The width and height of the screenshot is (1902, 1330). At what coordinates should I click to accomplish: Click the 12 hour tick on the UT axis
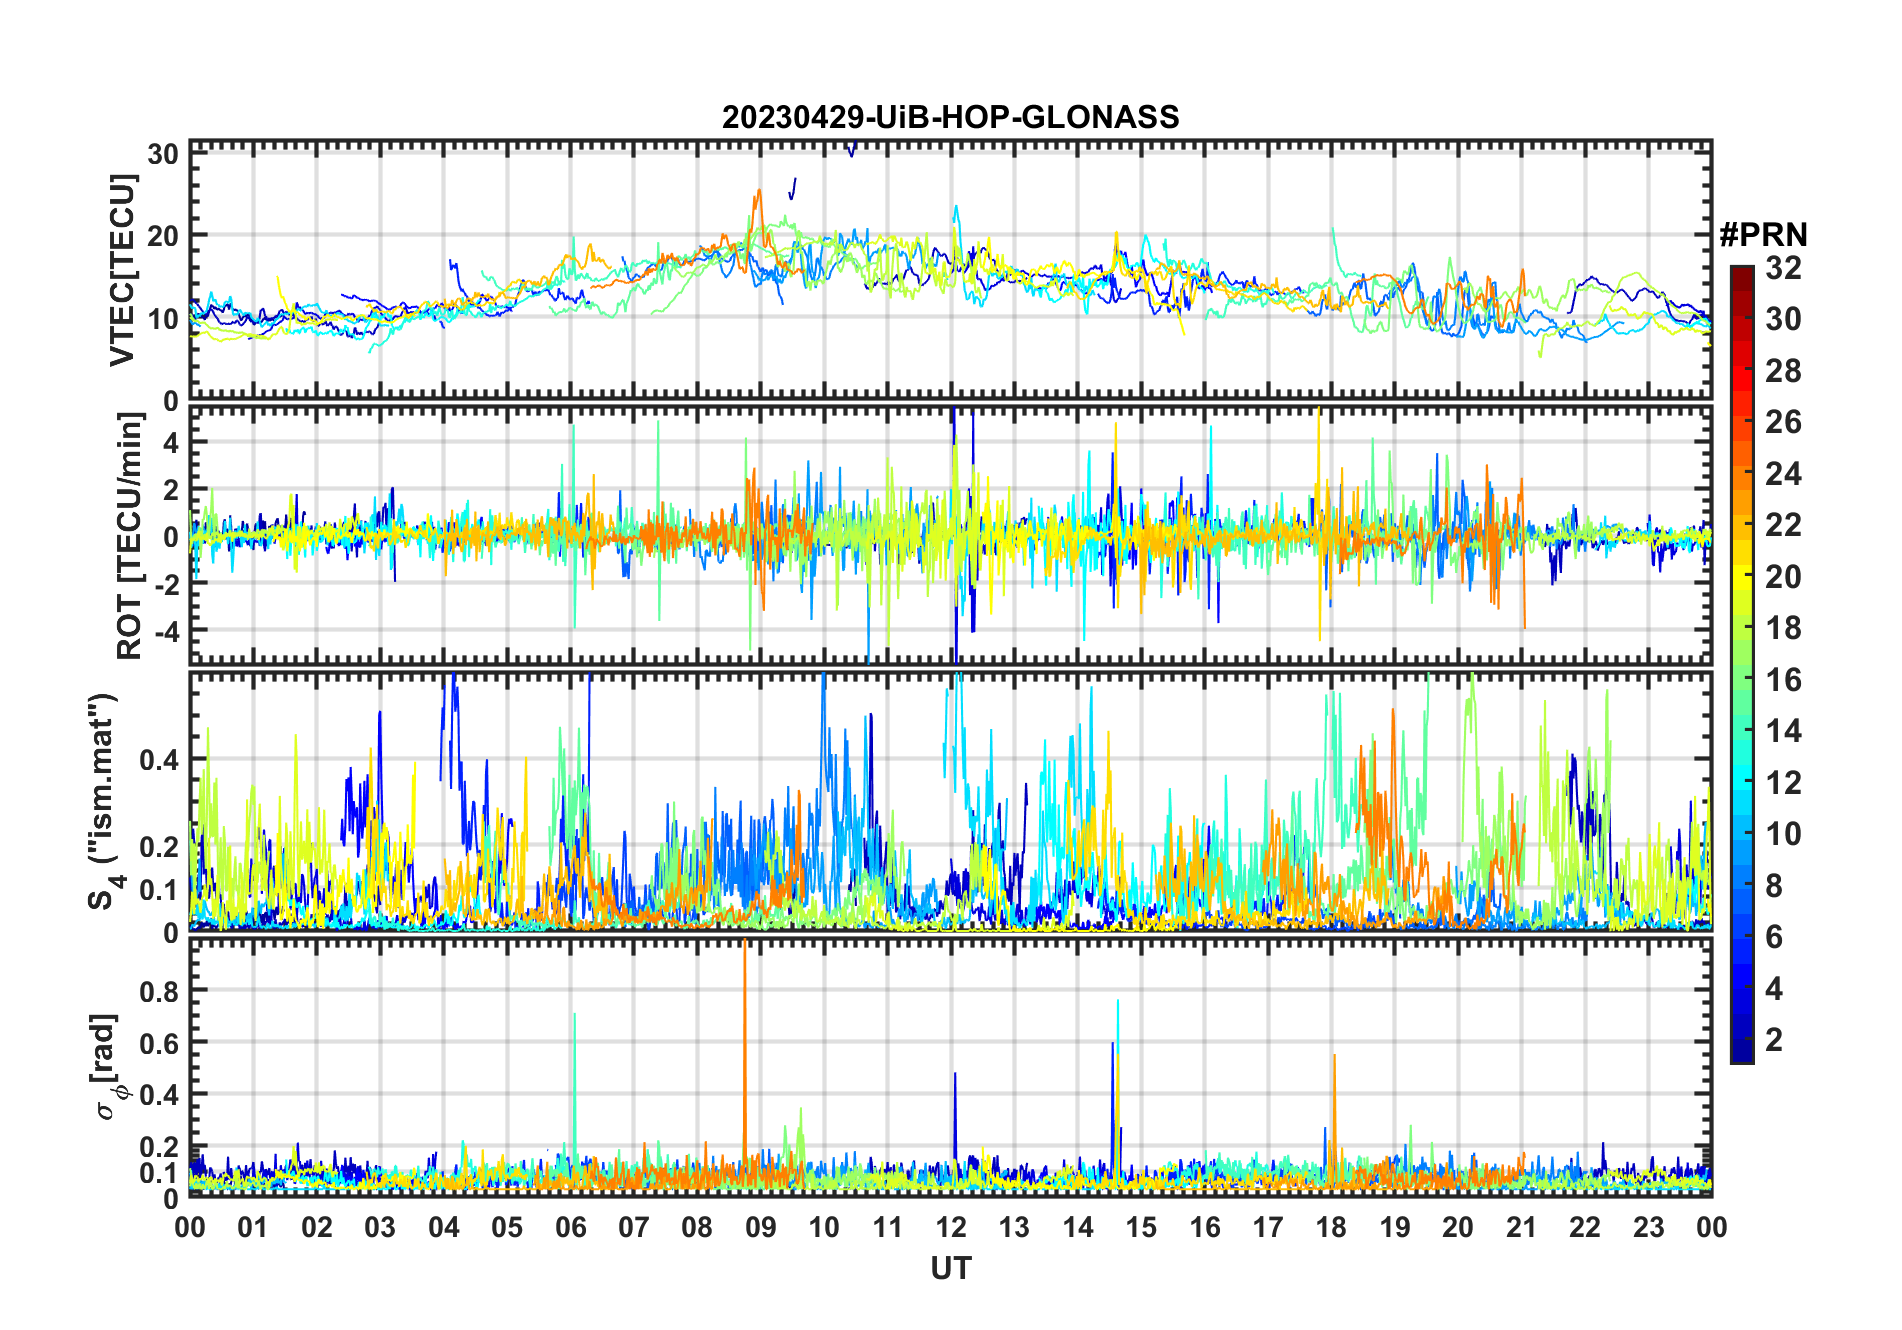[950, 1227]
